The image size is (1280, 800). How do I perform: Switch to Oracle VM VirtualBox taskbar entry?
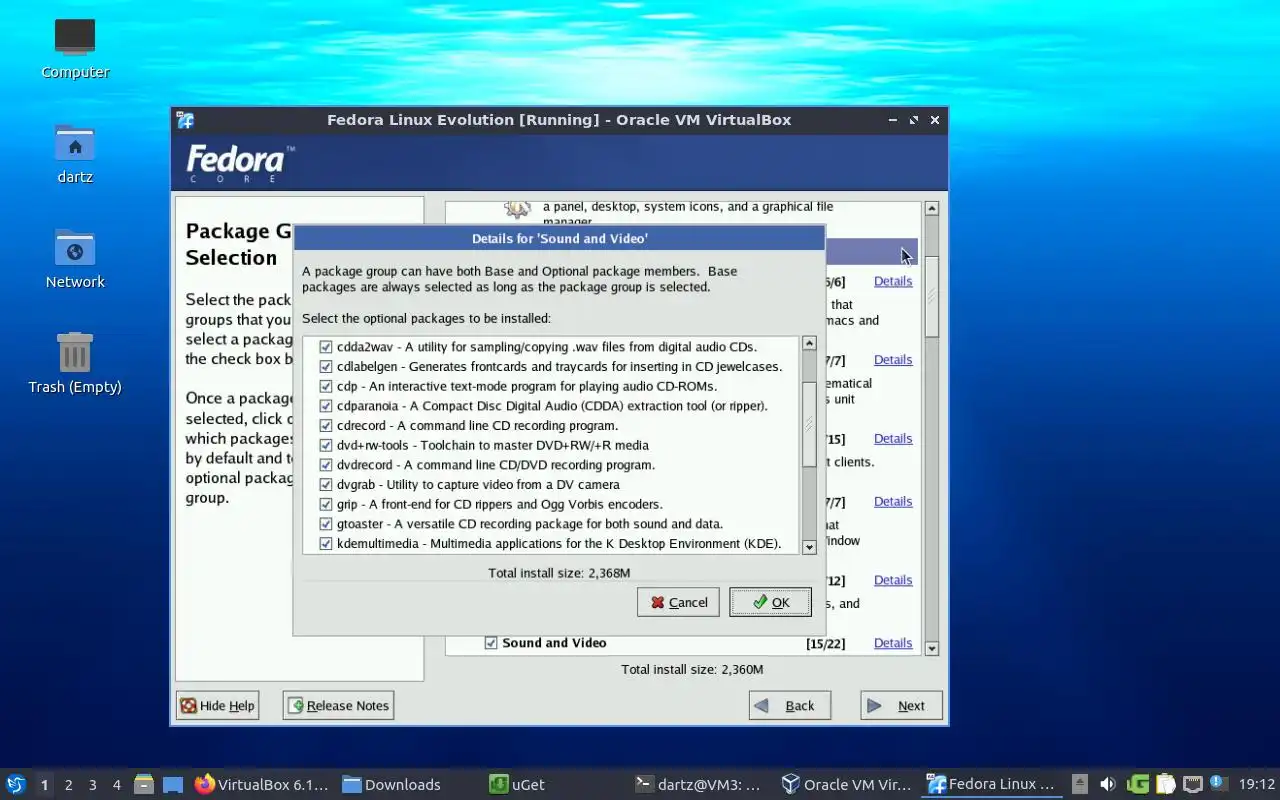click(846, 784)
